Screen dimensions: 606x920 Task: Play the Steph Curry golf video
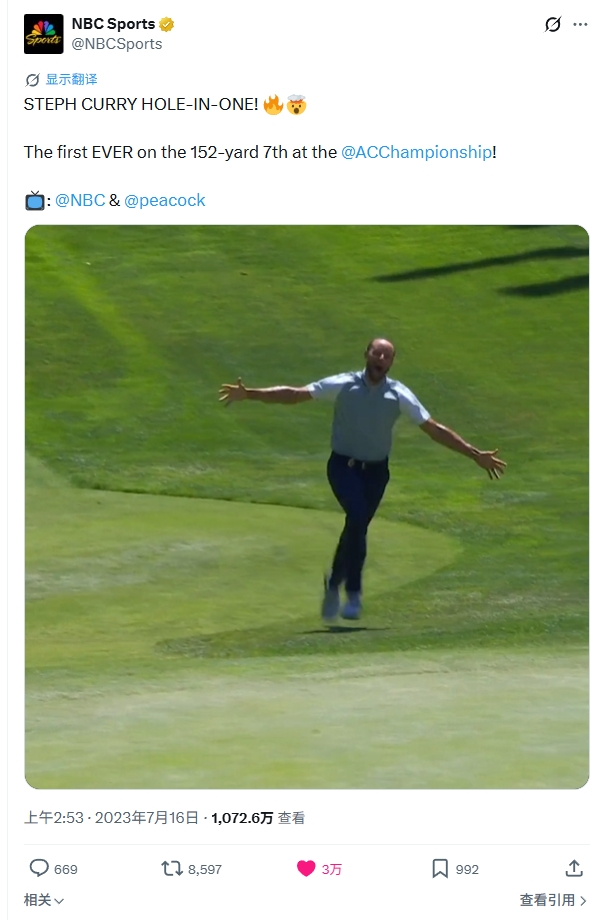307,507
